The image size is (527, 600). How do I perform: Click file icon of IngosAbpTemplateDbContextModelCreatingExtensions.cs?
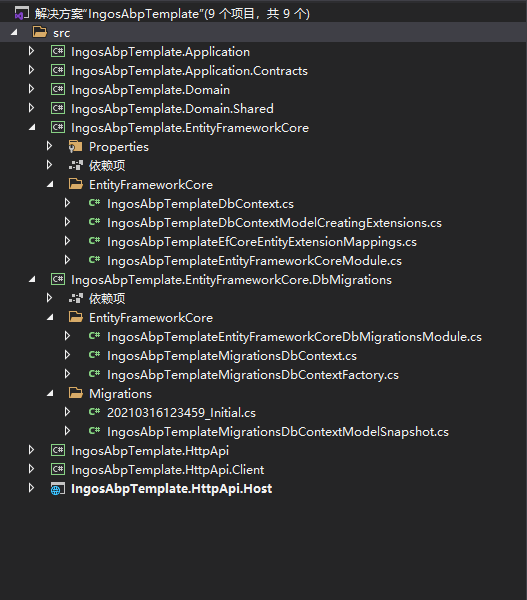point(94,222)
